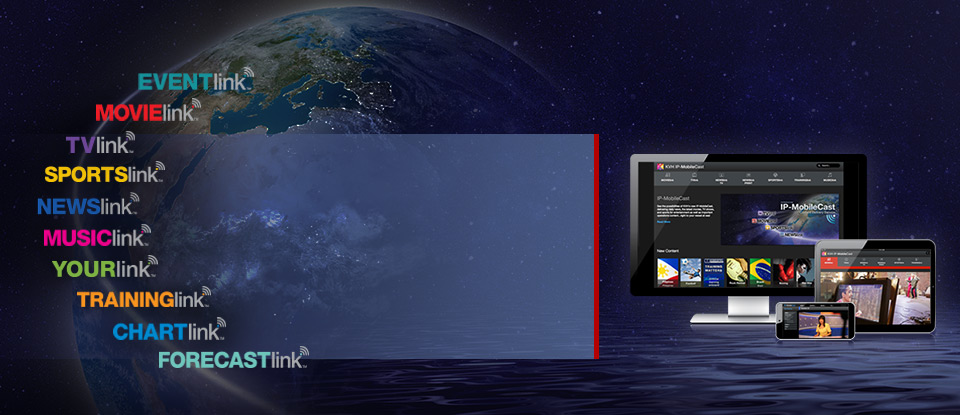Viewport: 960px width, 415px height.
Task: Click the Read More link on the monitor
Action: pyautogui.click(x=663, y=222)
